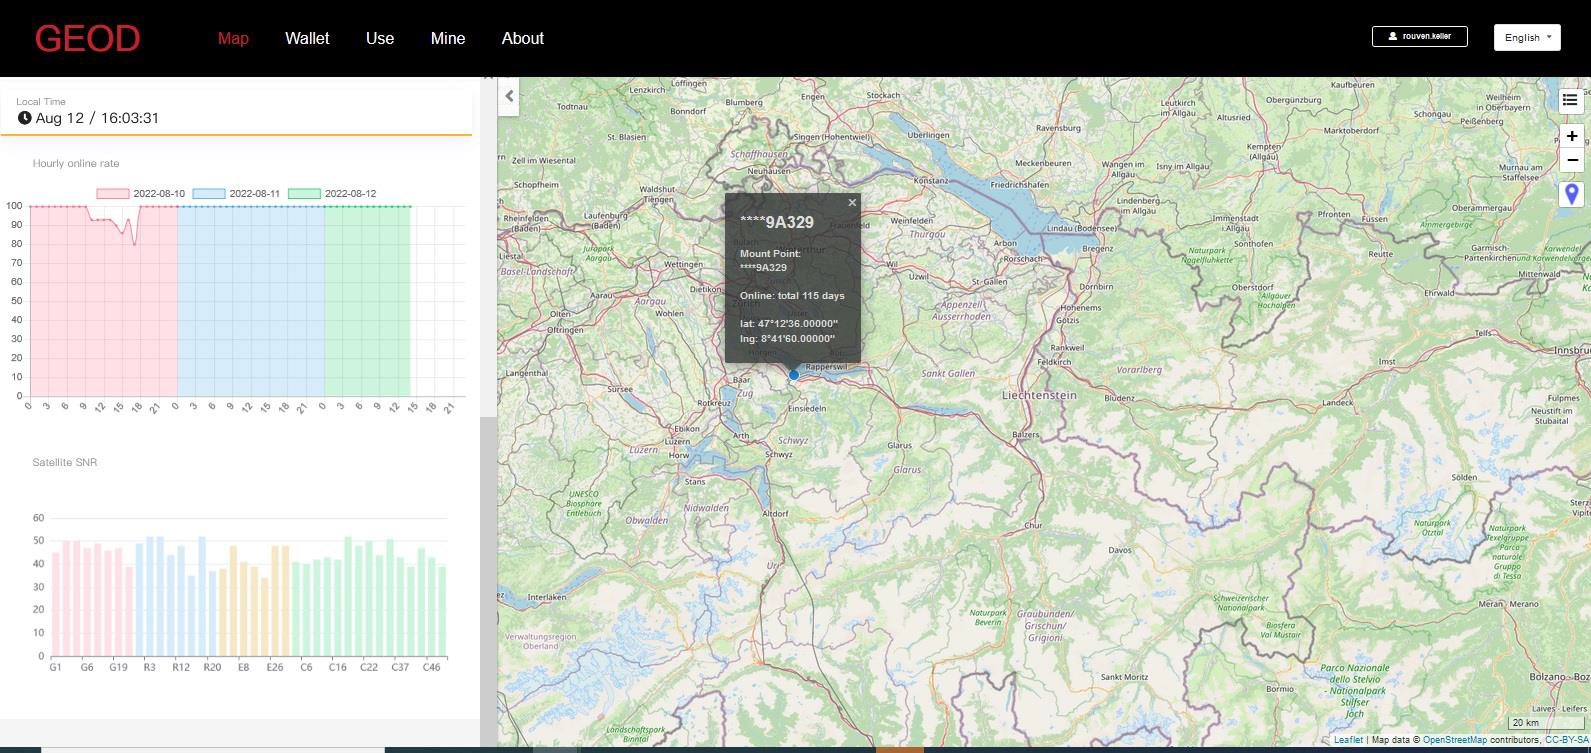1591x753 pixels.
Task: Open the OpenStreetMap attribution link
Action: coord(1454,740)
